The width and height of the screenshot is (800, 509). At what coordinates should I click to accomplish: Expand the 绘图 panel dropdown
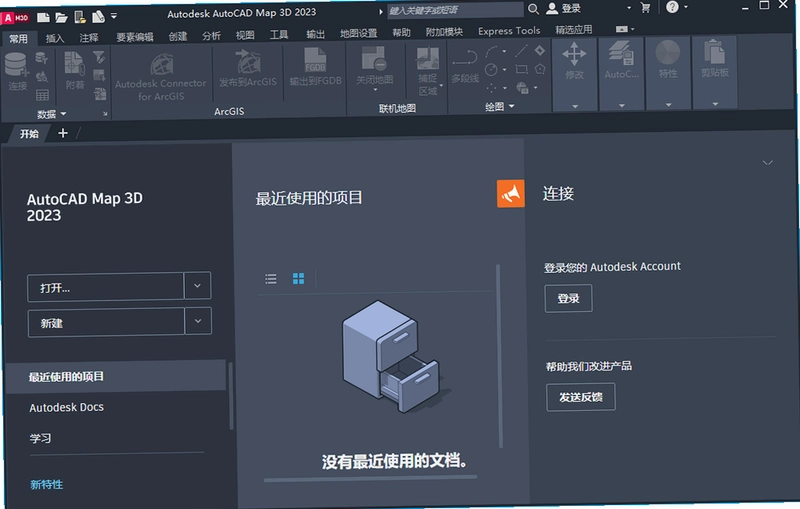point(512,106)
